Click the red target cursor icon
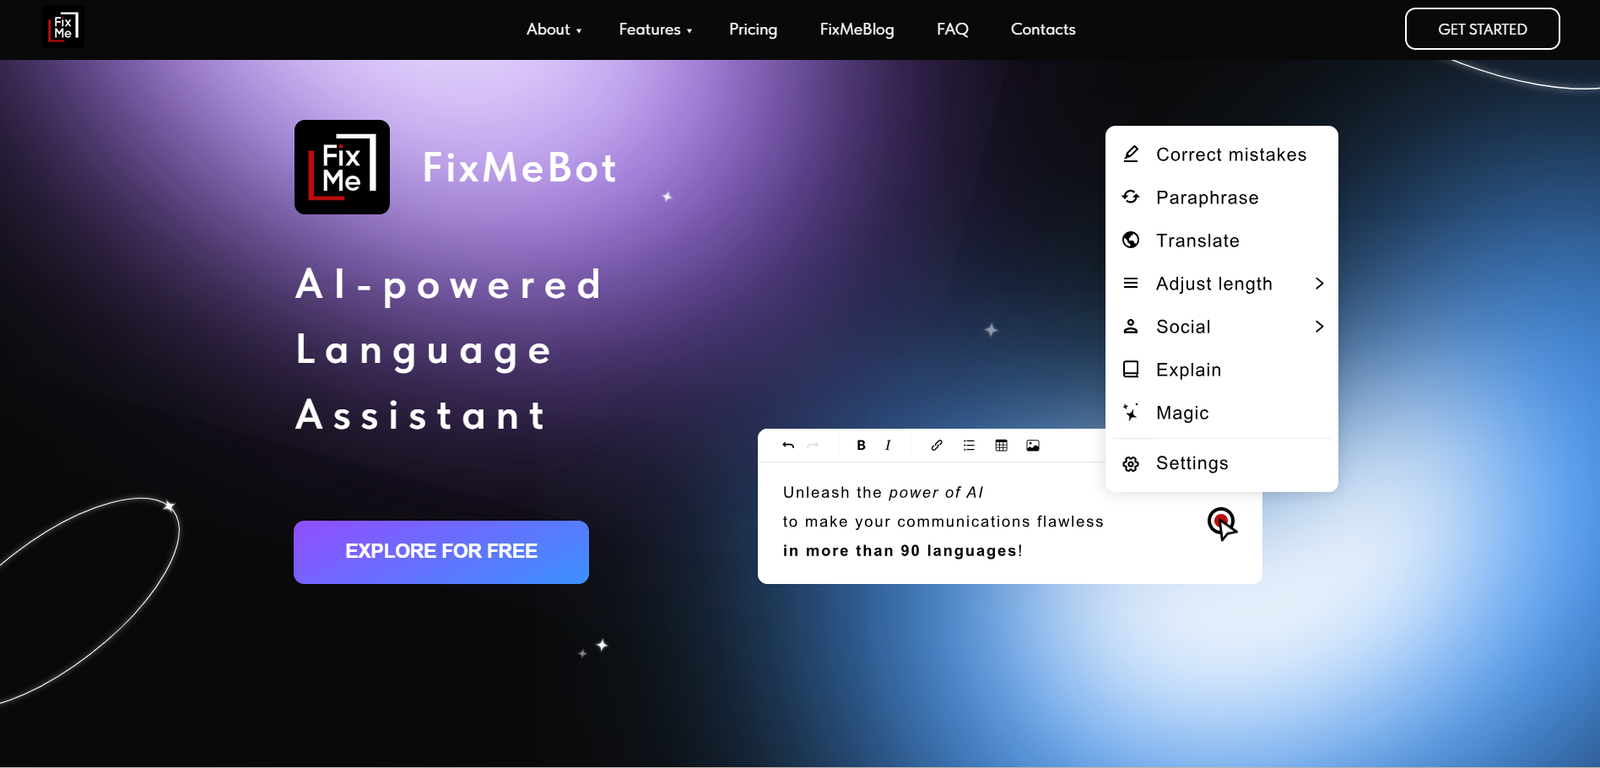1600x768 pixels. 1222,523
